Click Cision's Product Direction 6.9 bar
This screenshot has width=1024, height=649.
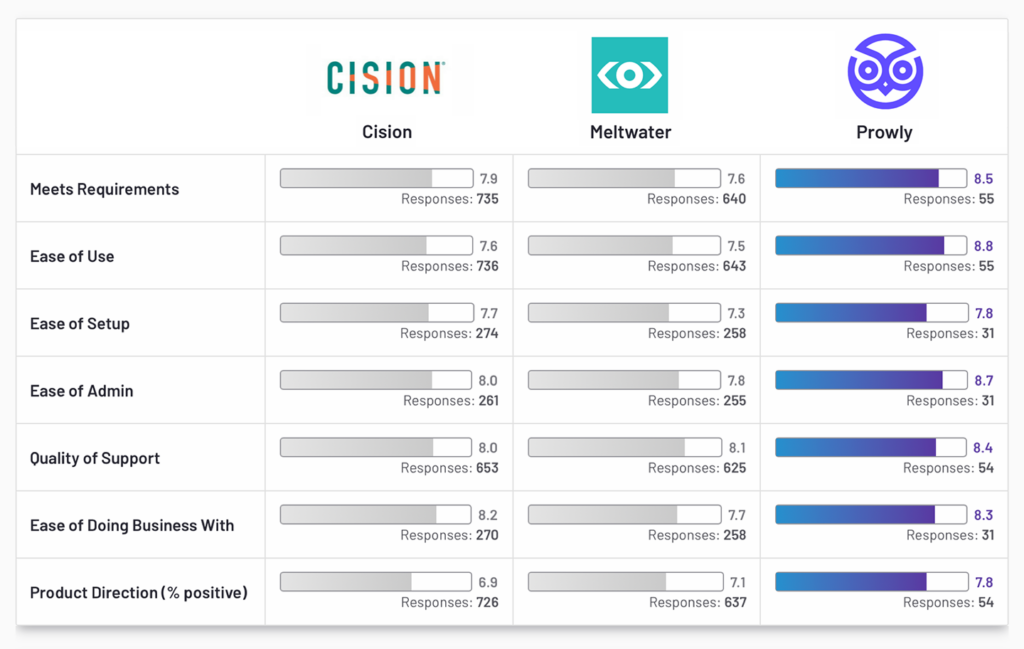(376, 582)
